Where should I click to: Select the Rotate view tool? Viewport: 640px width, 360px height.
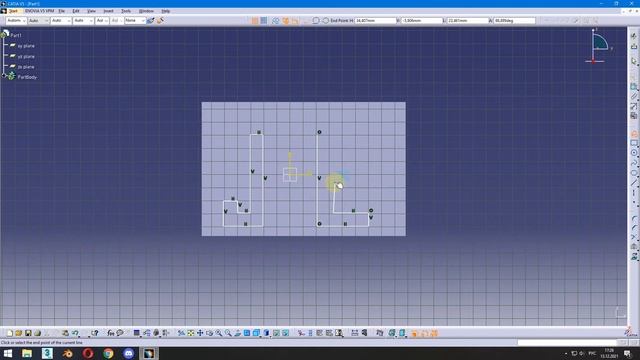coord(209,333)
